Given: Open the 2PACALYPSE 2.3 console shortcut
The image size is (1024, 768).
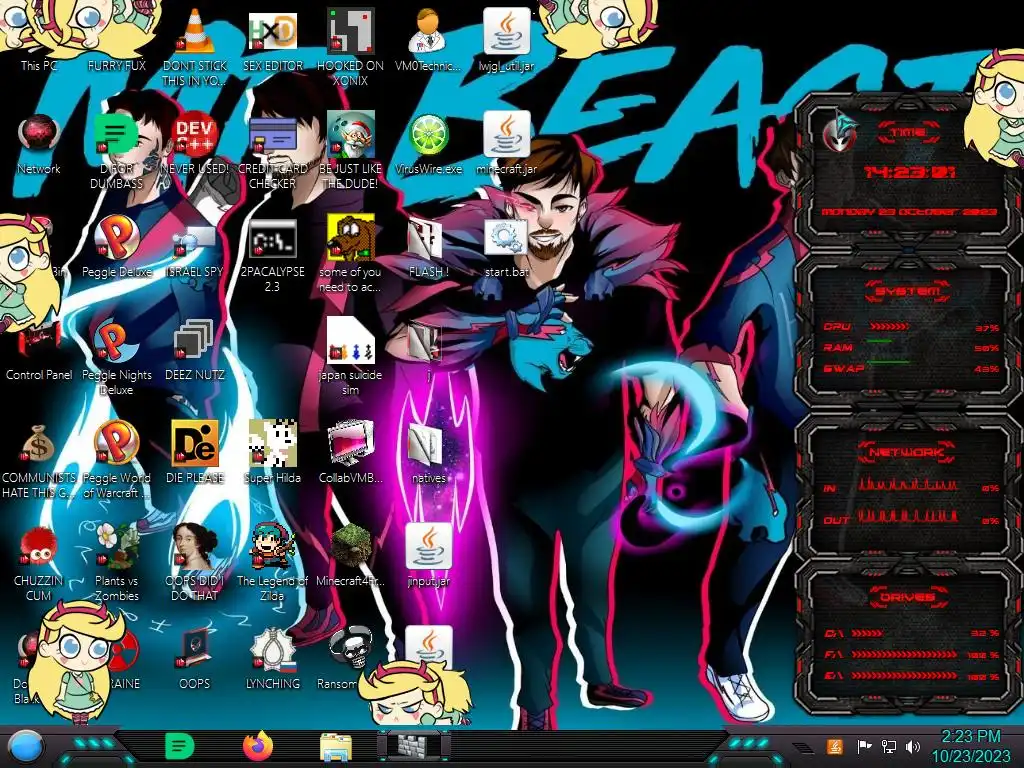Looking at the screenshot, I should click(x=272, y=255).
